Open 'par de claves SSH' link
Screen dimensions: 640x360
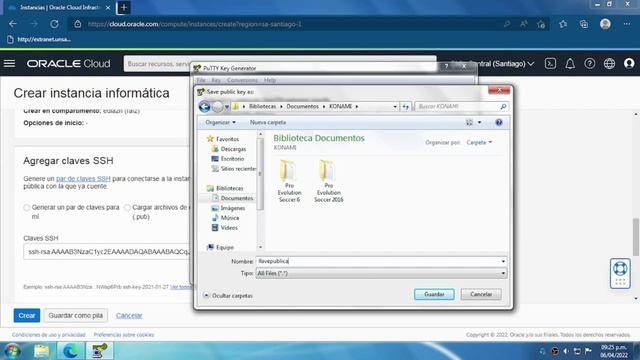(x=83, y=179)
